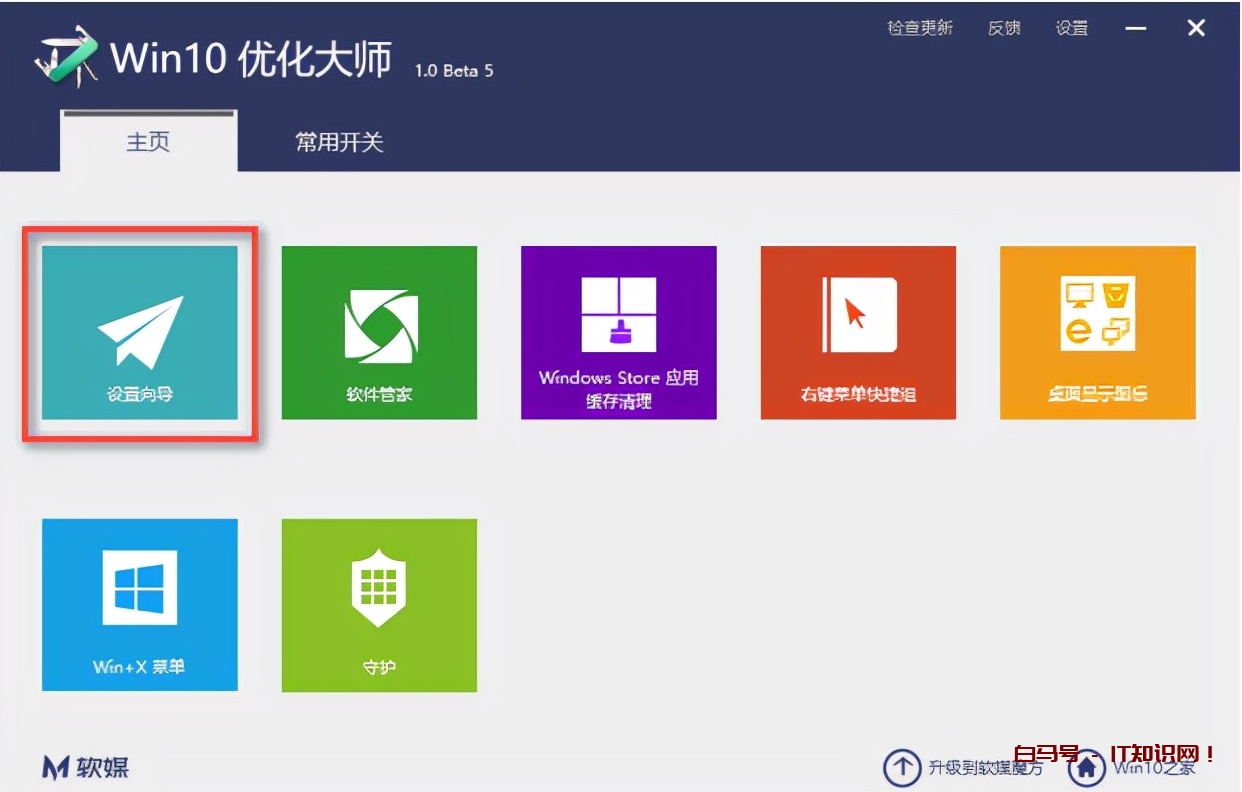Click the up-arrow circle upgrade icon
The width and height of the screenshot is (1242, 792).
902,768
